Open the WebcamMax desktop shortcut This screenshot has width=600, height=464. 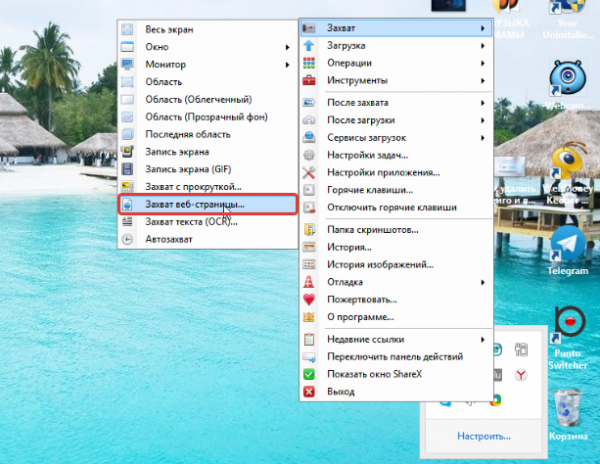(x=568, y=85)
